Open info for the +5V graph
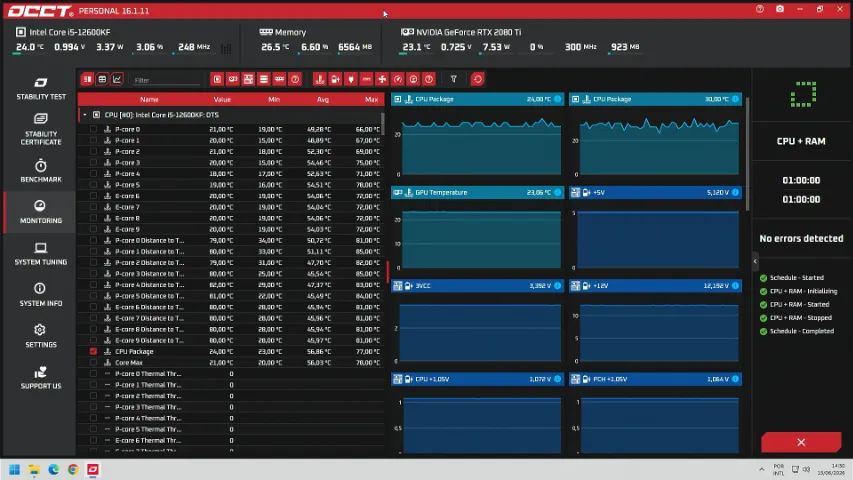 point(735,192)
